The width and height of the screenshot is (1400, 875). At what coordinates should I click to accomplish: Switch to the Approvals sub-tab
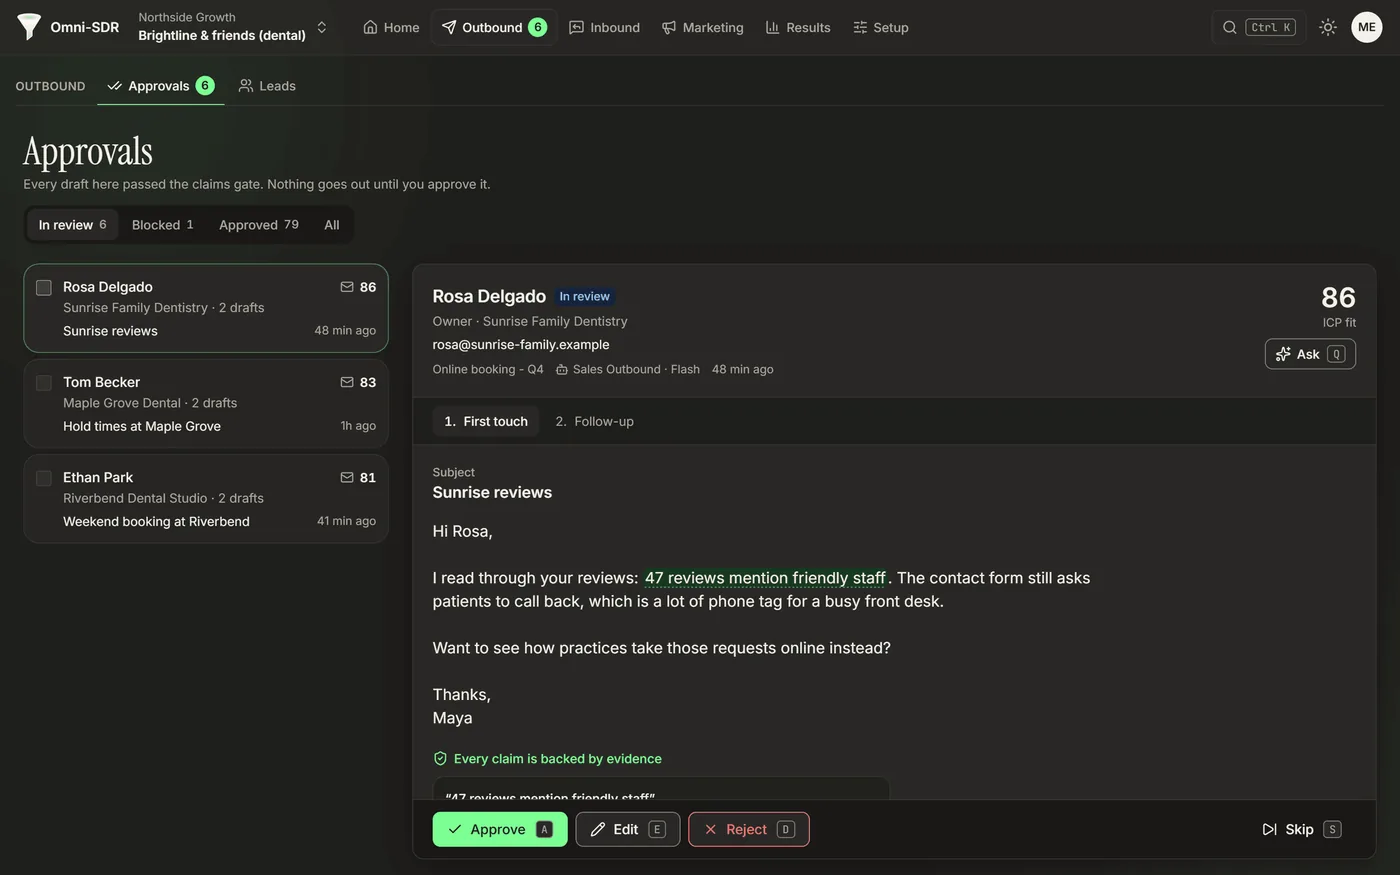click(161, 86)
